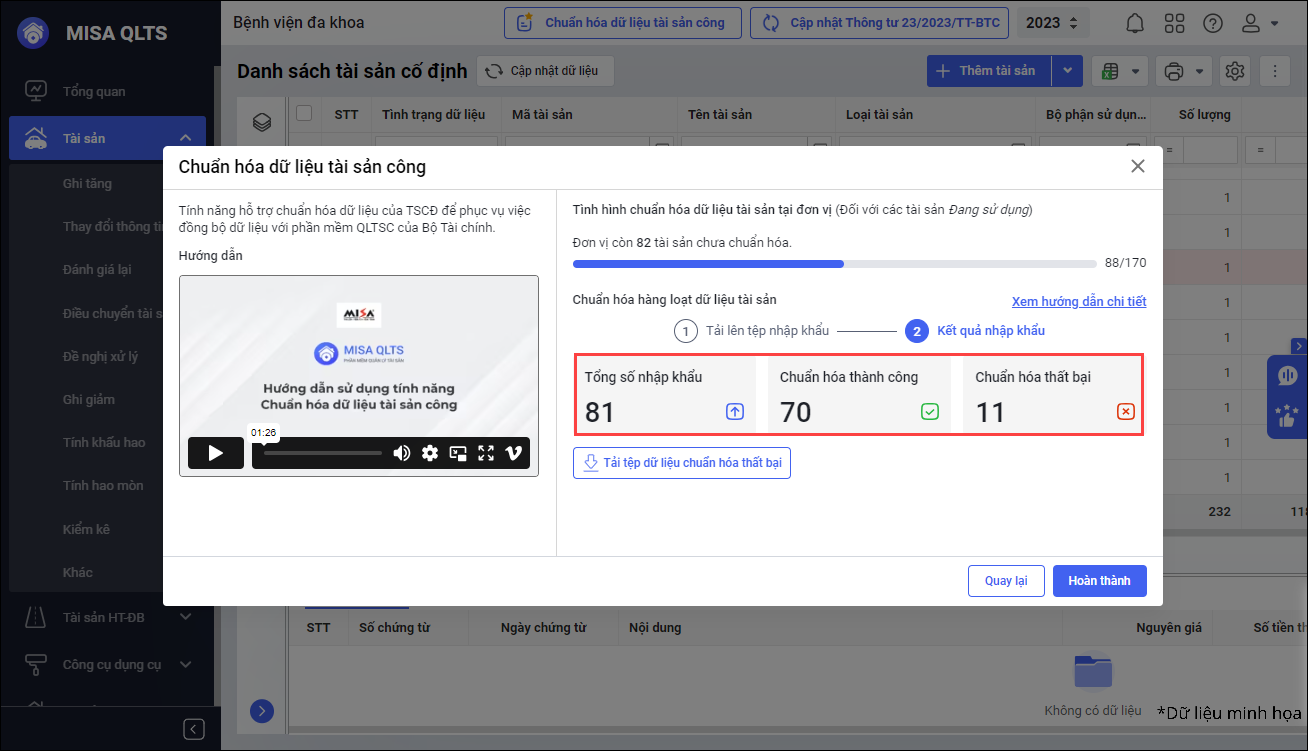Open Xem hướng dẫn chi tiết link
The height and width of the screenshot is (751, 1308).
click(1078, 301)
